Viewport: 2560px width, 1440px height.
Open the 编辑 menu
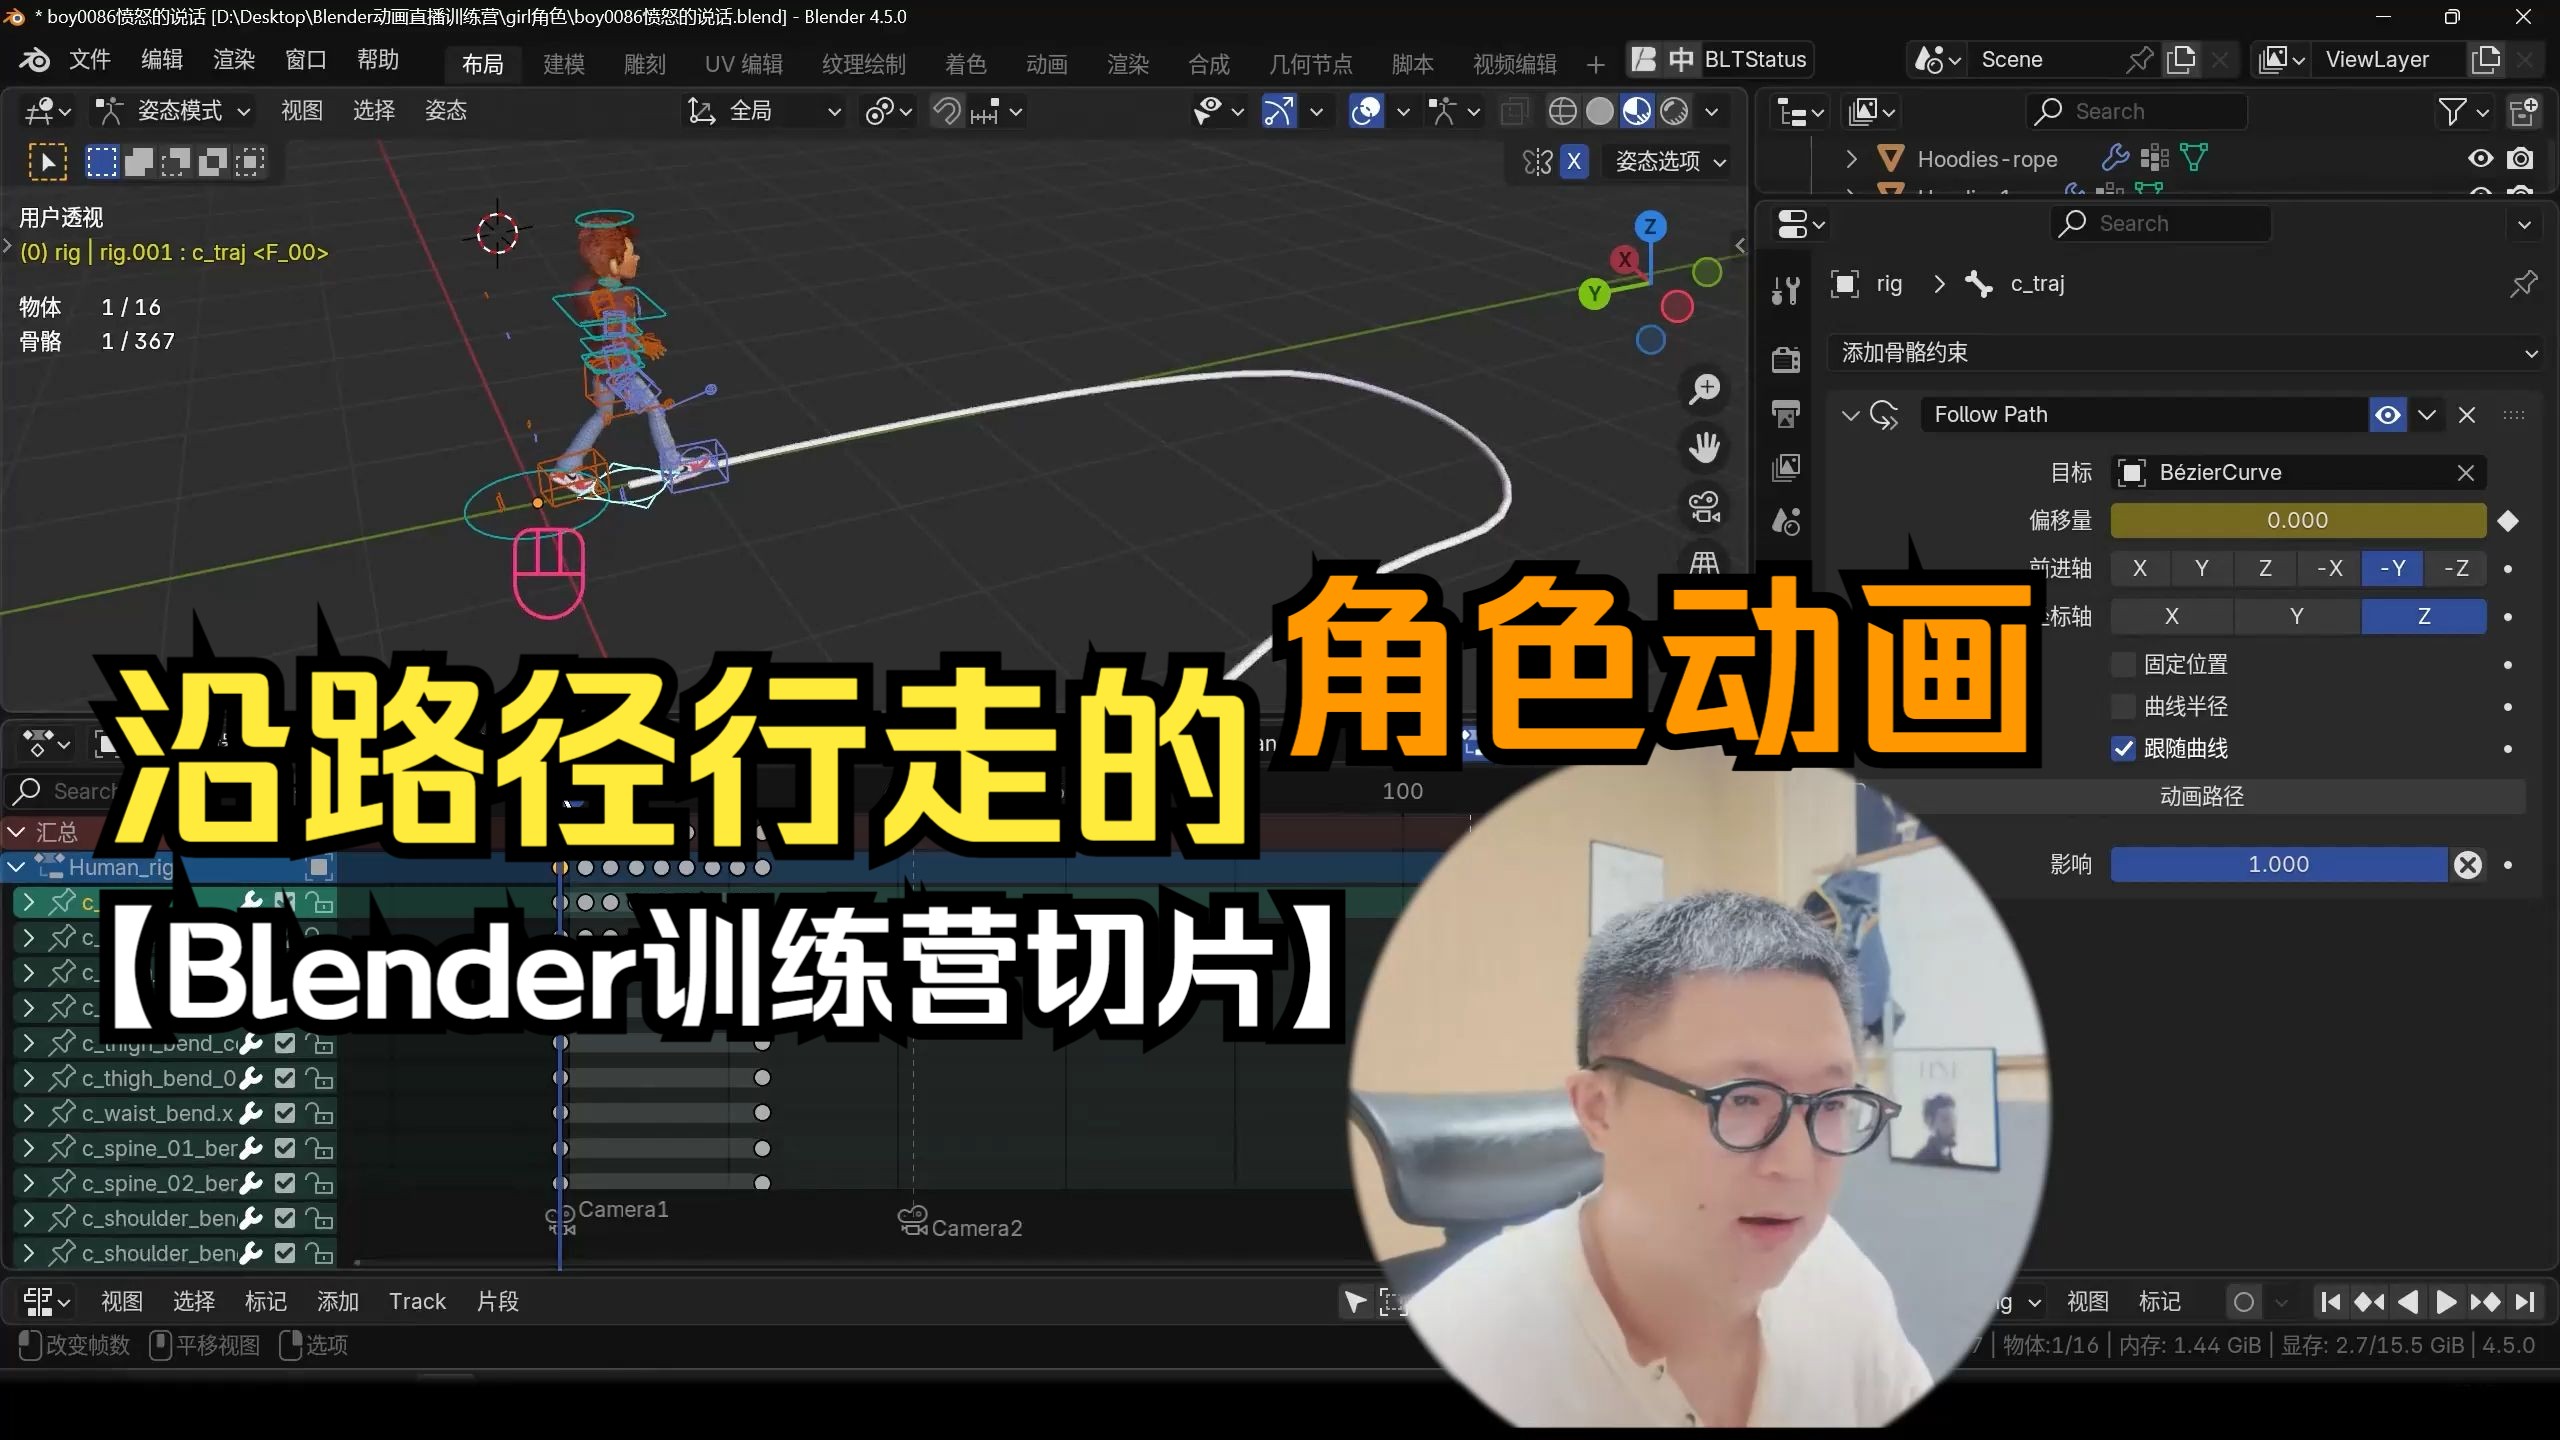162,60
